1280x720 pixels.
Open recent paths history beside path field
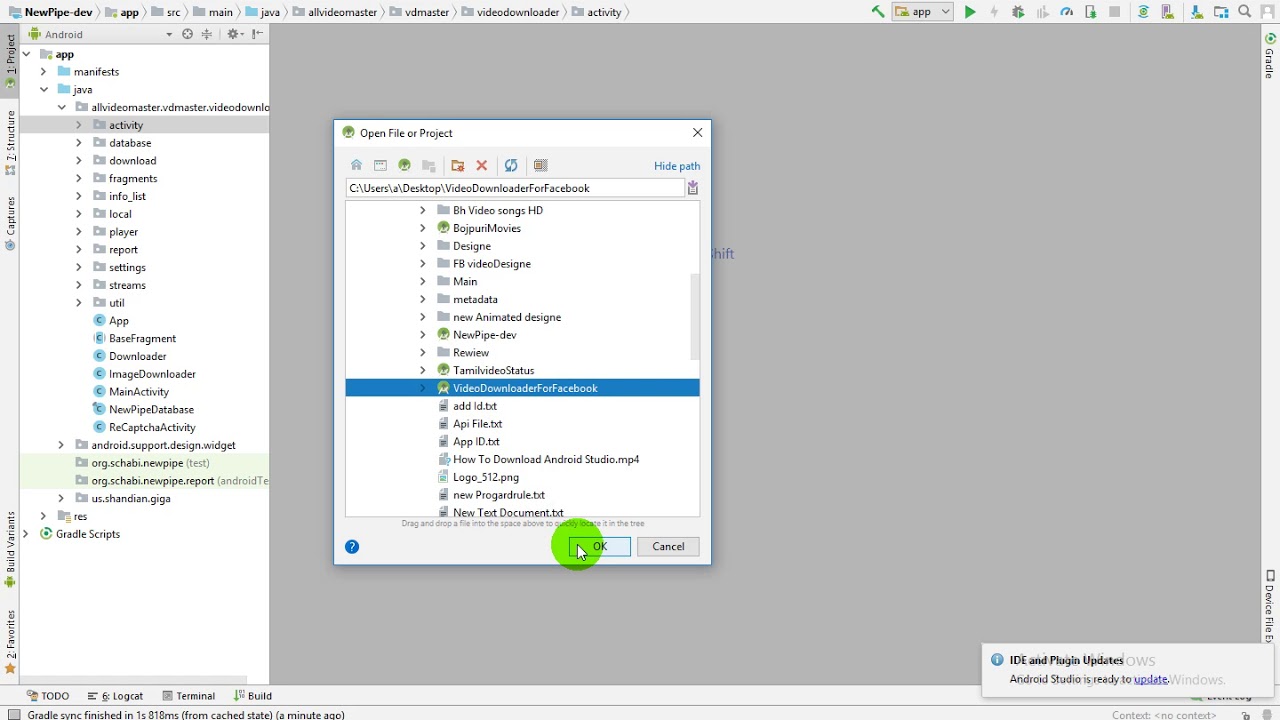click(x=693, y=188)
